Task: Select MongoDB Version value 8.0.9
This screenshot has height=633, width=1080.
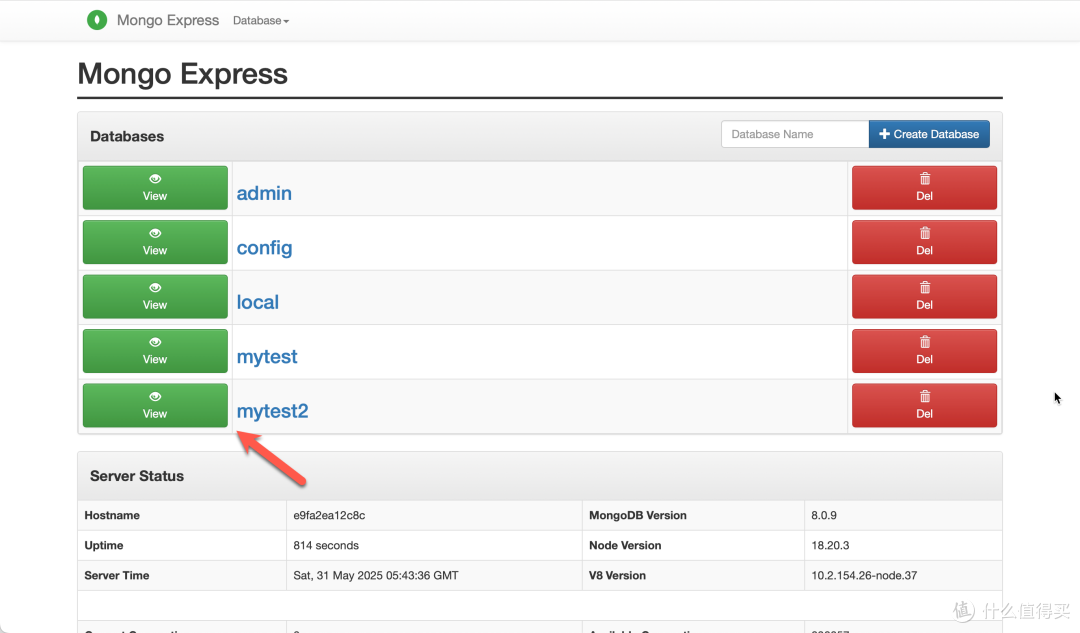Action: click(x=824, y=515)
